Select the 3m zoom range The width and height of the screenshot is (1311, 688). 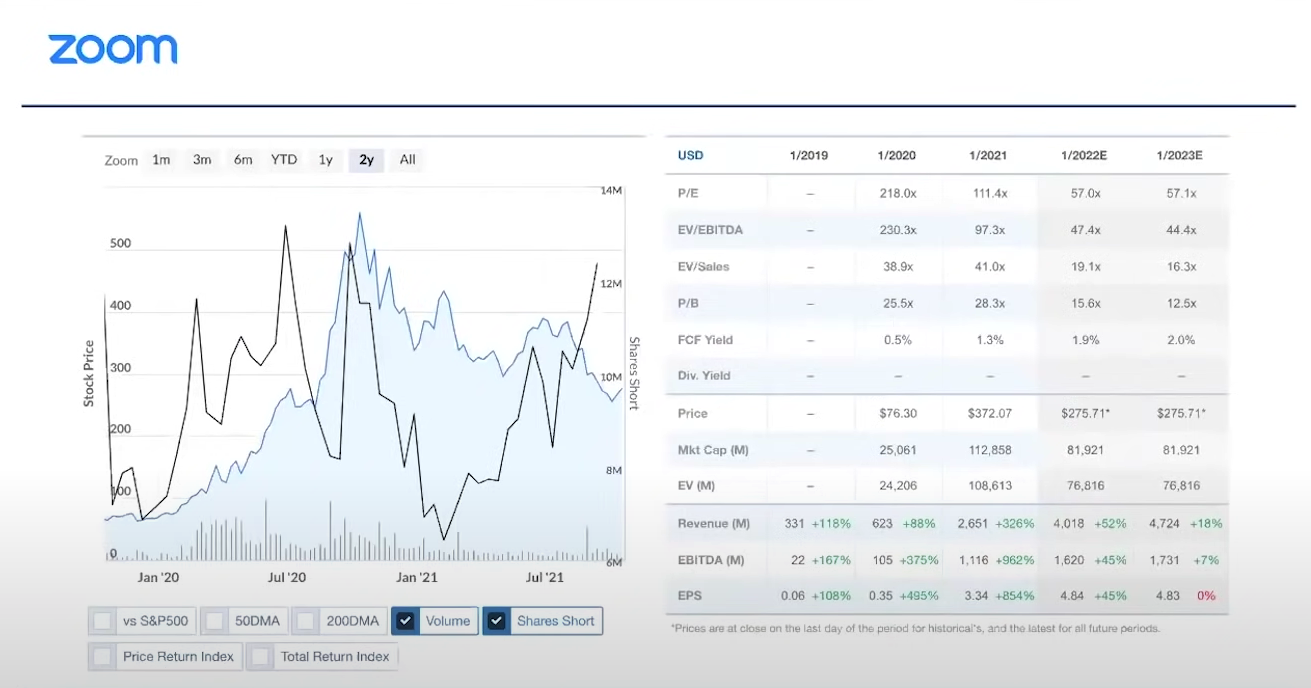(202, 160)
